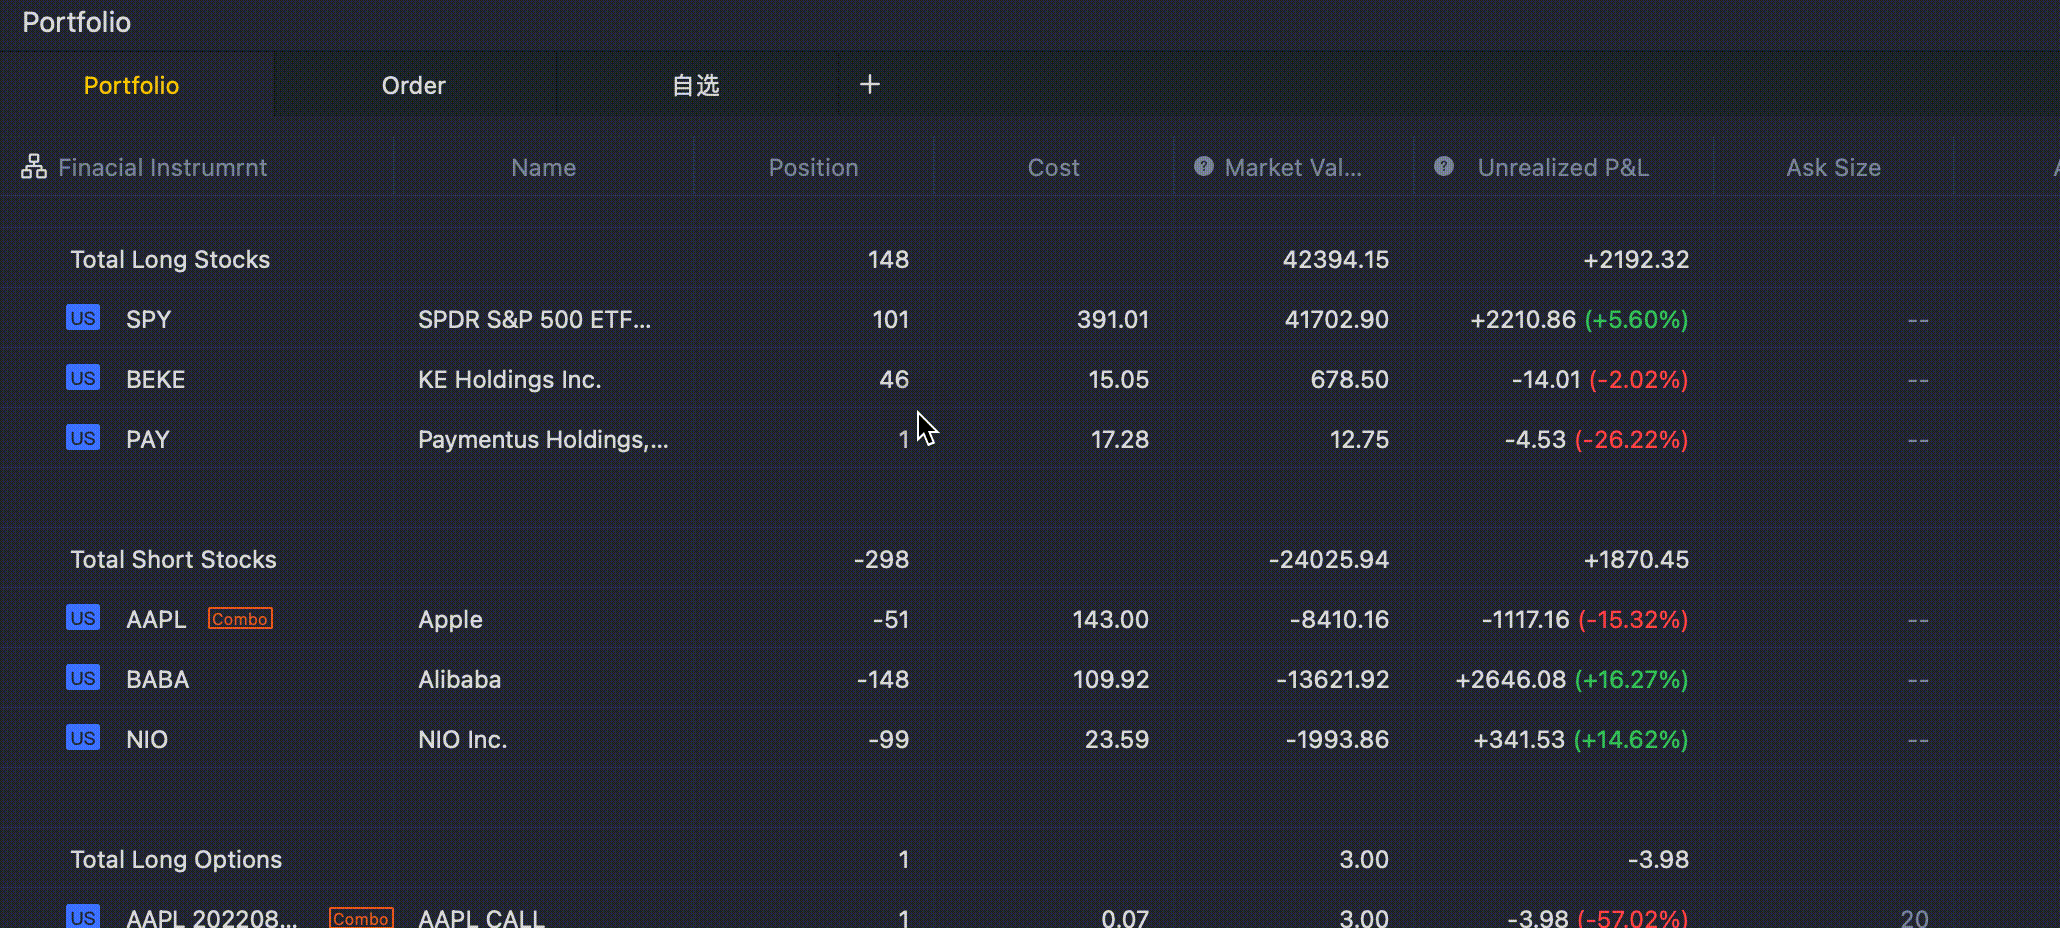Click the help icon beside Unrealized P&L header
The height and width of the screenshot is (928, 2060).
point(1444,166)
